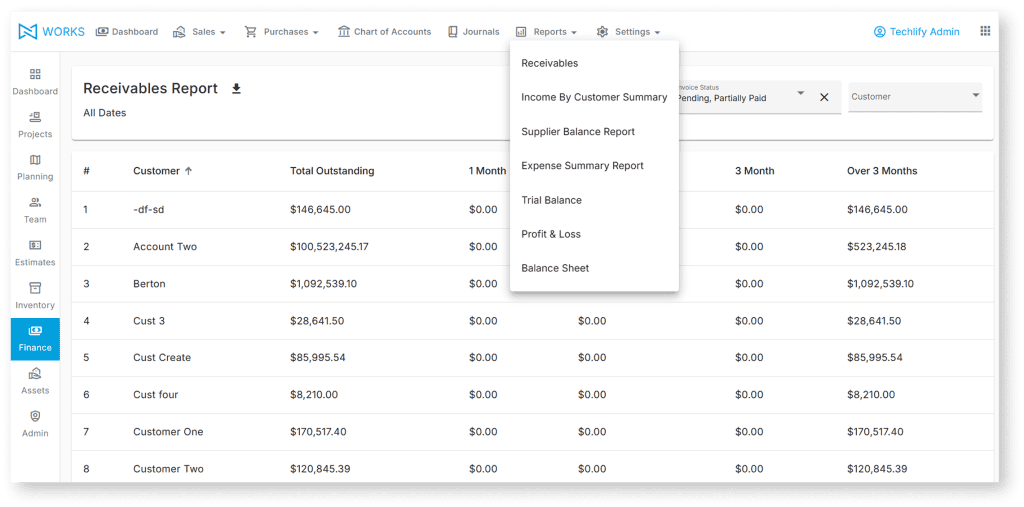Click Cust 3 customer name
Screen dimensions: 1024x507
pos(149,321)
